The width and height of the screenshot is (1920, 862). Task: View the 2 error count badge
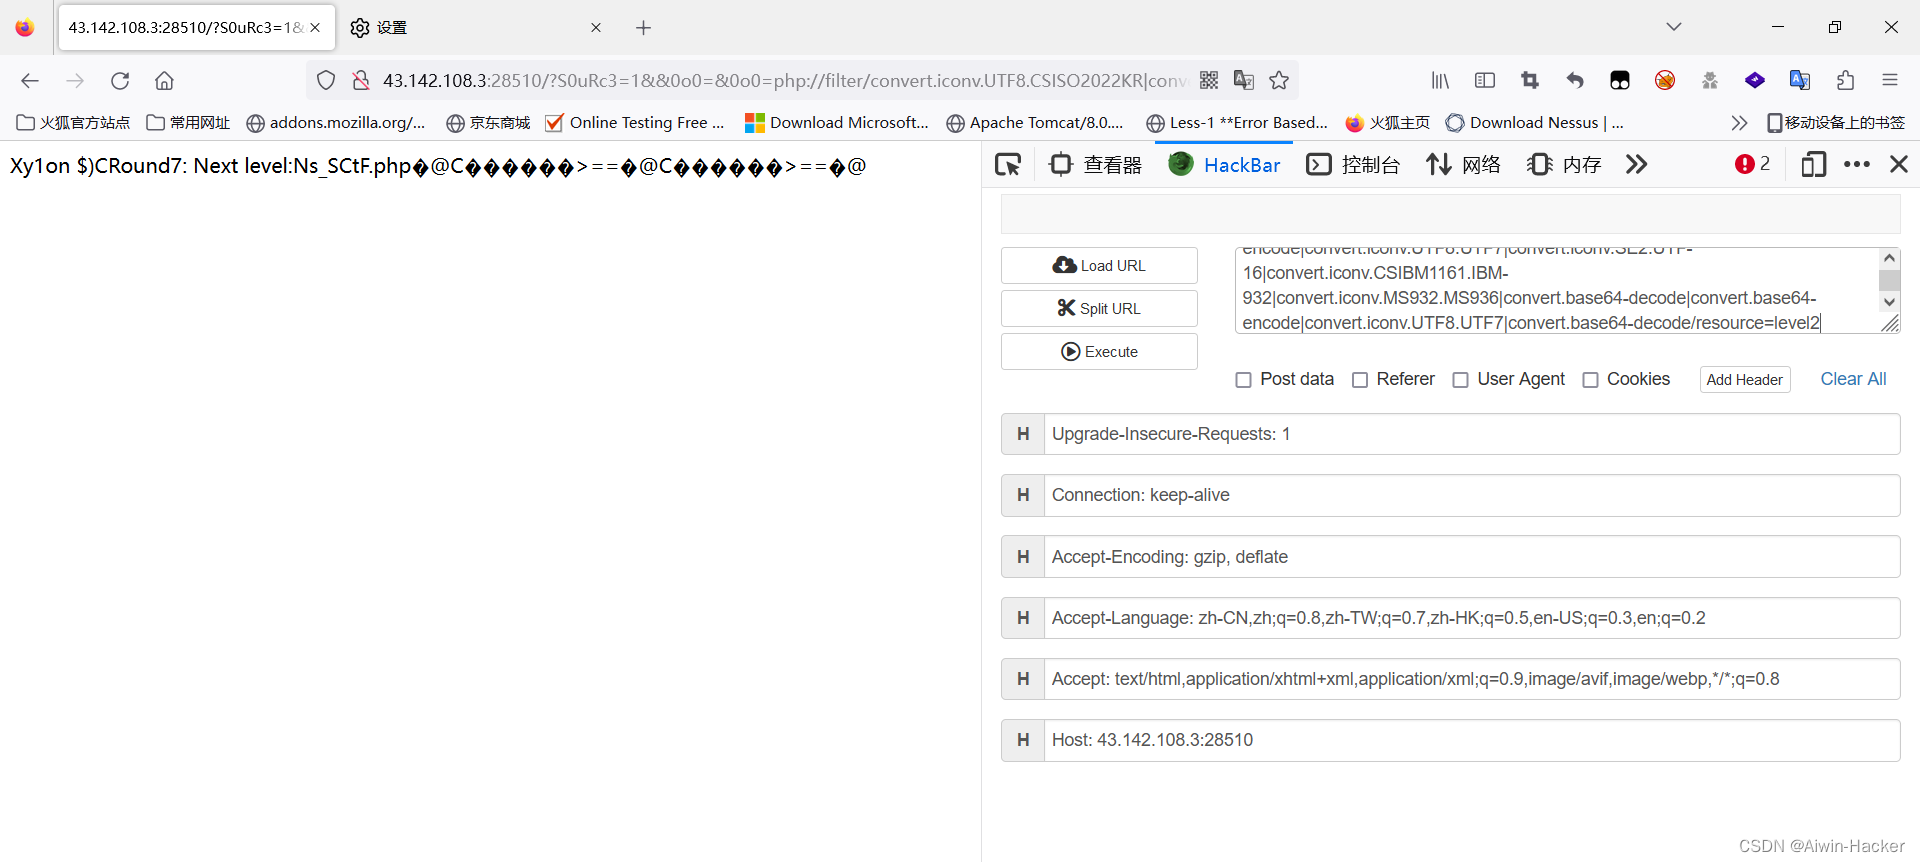click(1753, 164)
